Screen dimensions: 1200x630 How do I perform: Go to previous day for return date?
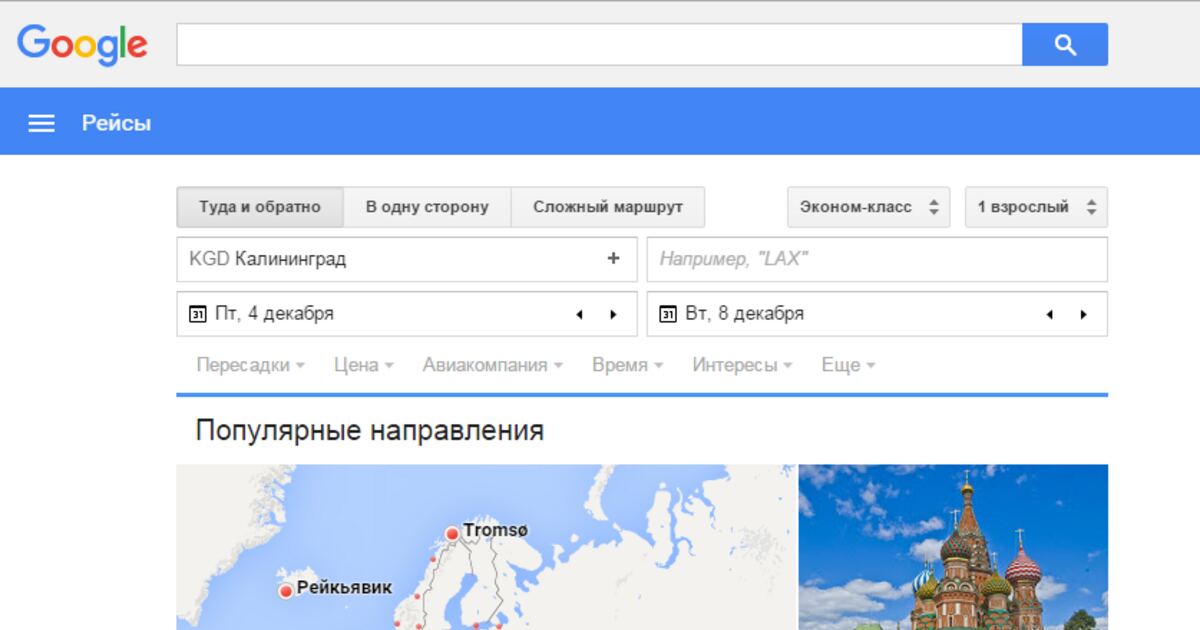tap(1049, 314)
